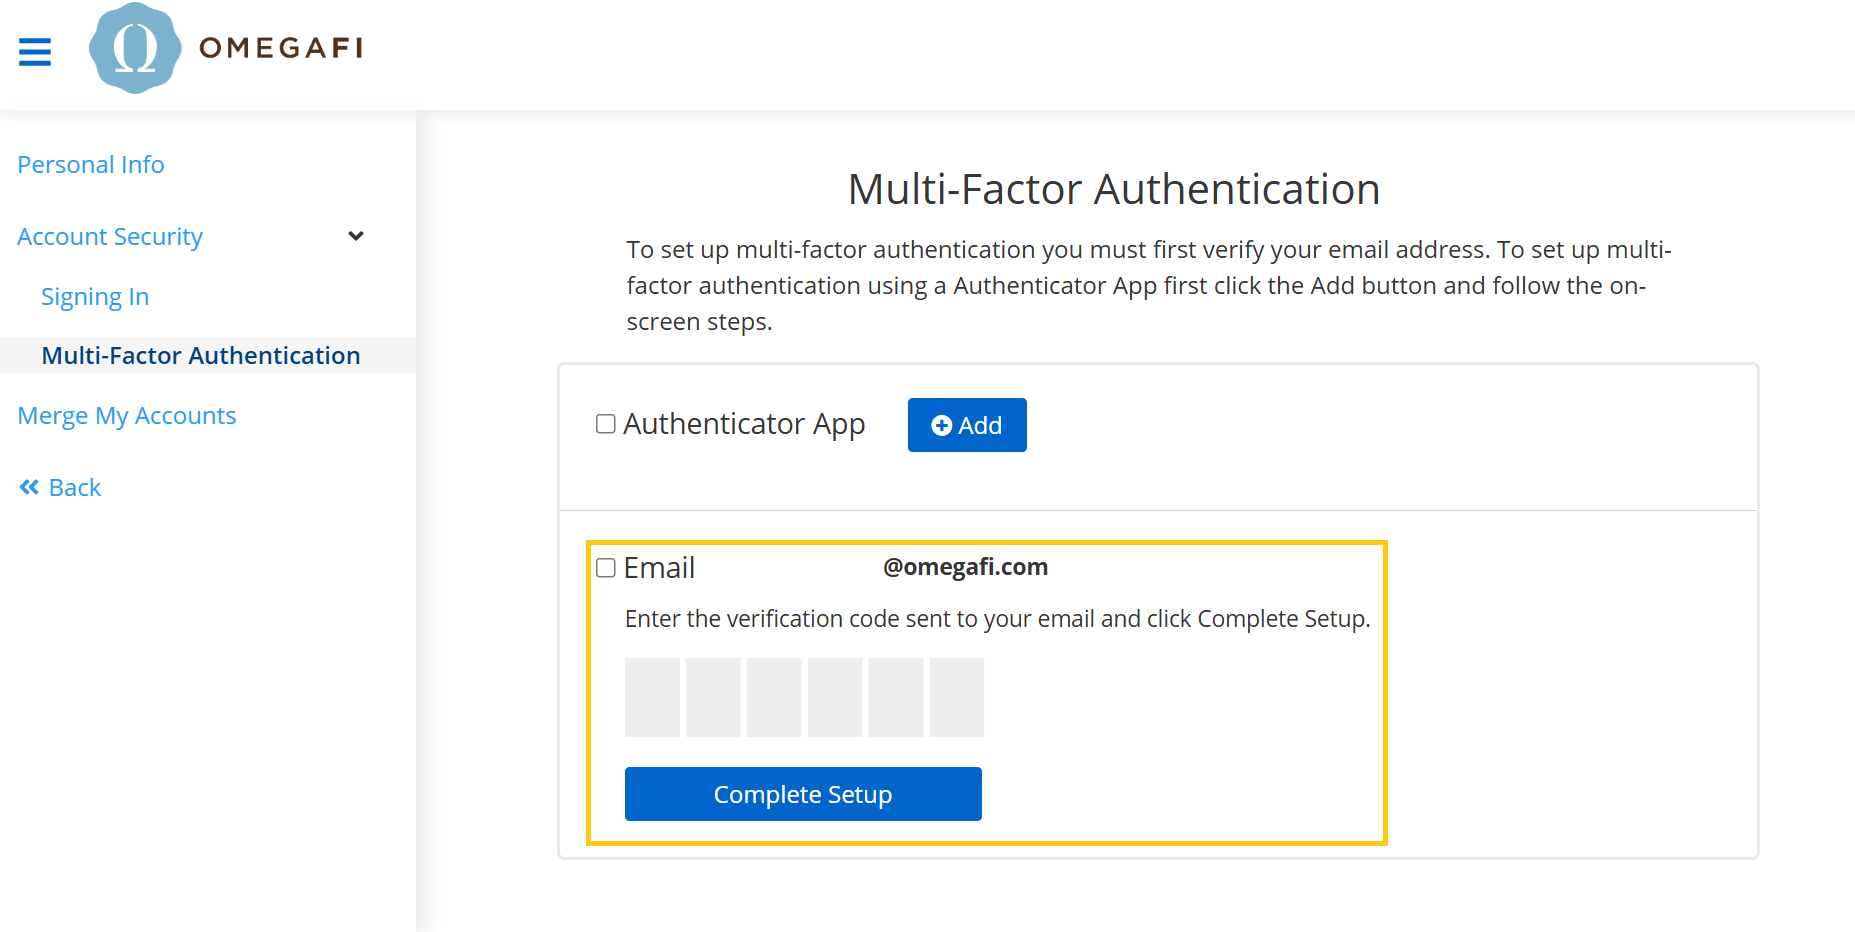Open Personal Info page
The height and width of the screenshot is (932, 1855).
pos(91,165)
